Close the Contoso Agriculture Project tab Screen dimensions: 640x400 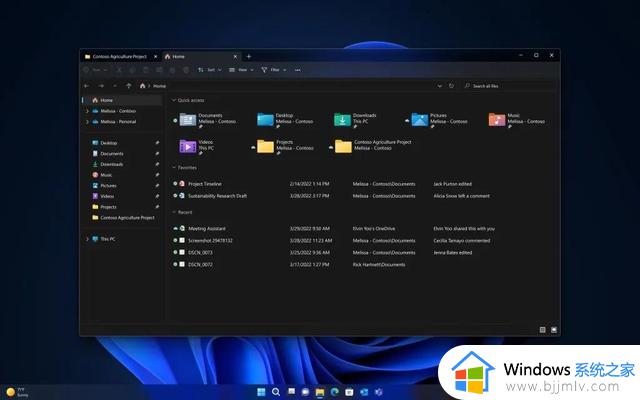(x=156, y=57)
